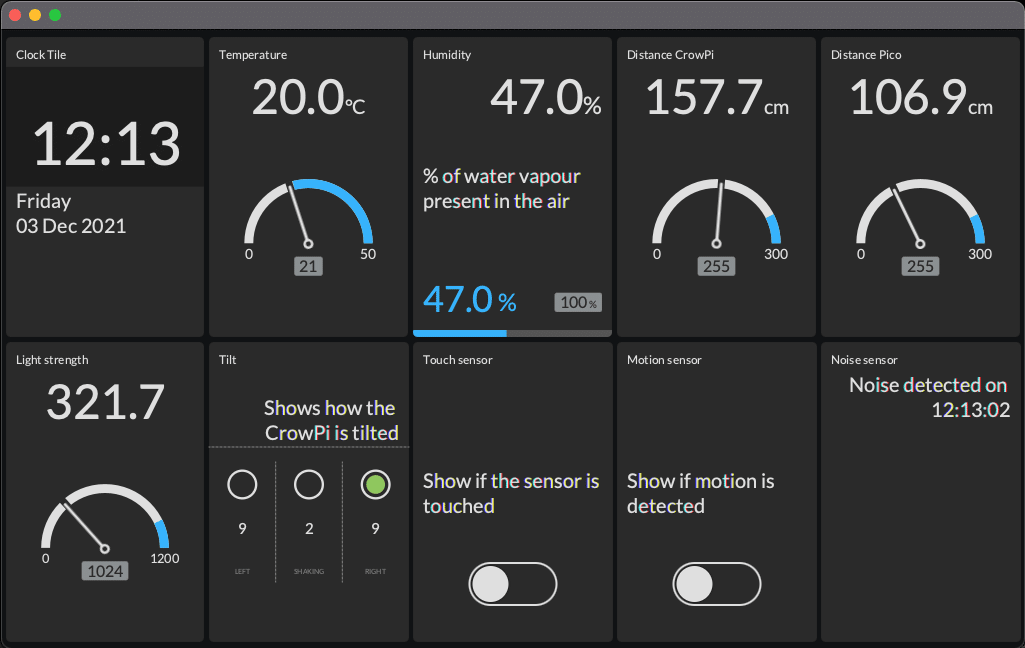Toggle the Touch sensor switch
This screenshot has width=1025, height=648.
[x=512, y=584]
